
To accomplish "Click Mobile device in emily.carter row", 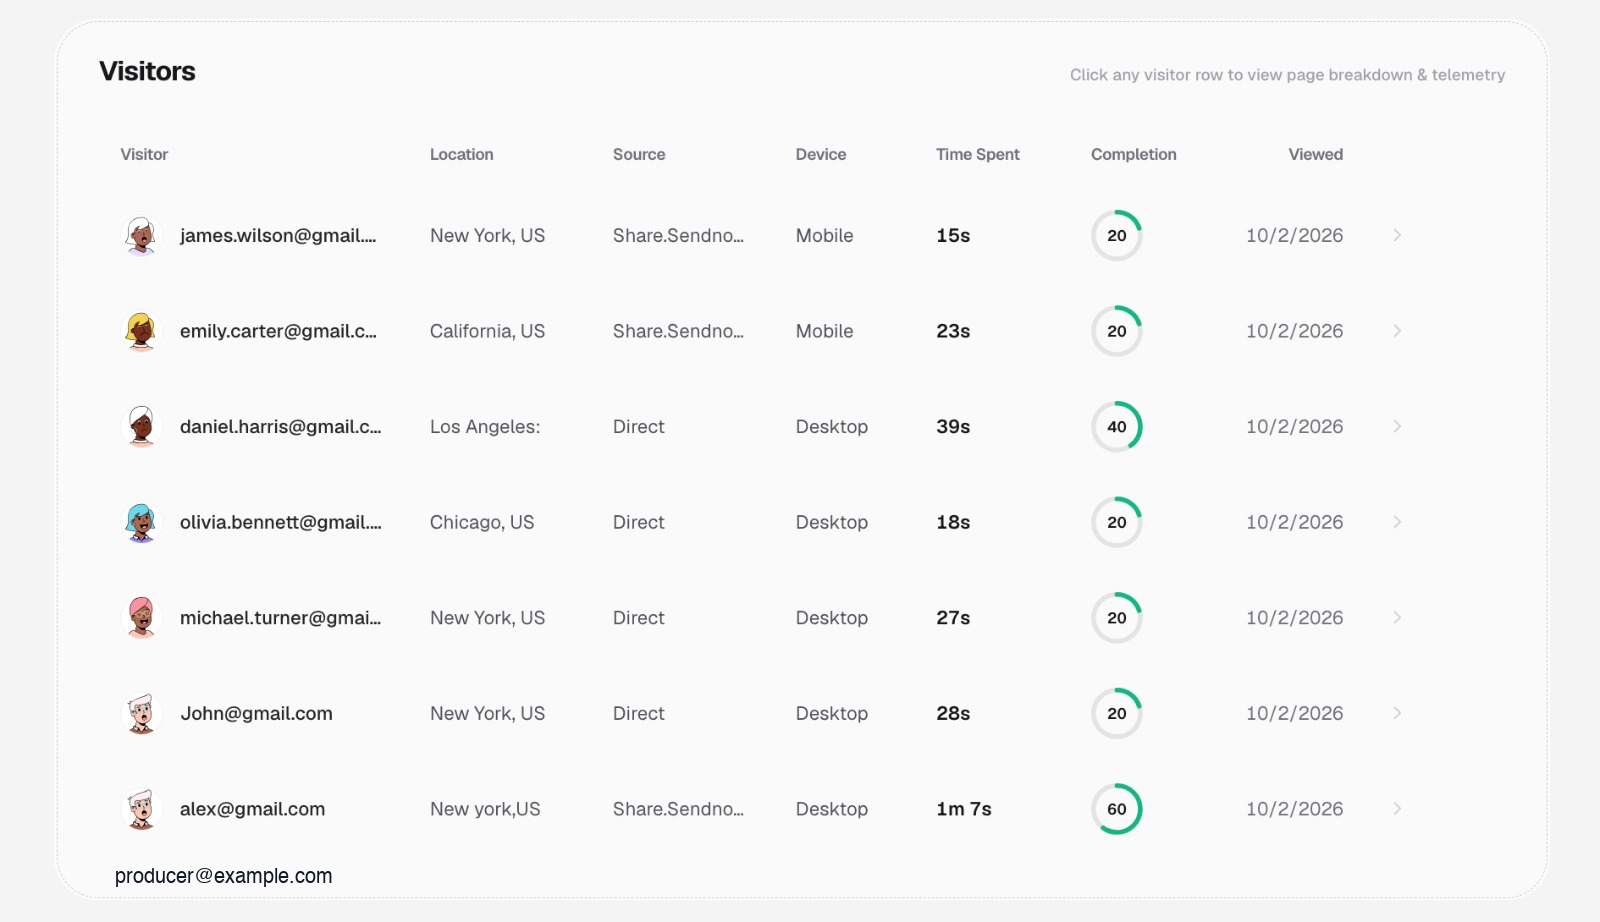I will (824, 331).
